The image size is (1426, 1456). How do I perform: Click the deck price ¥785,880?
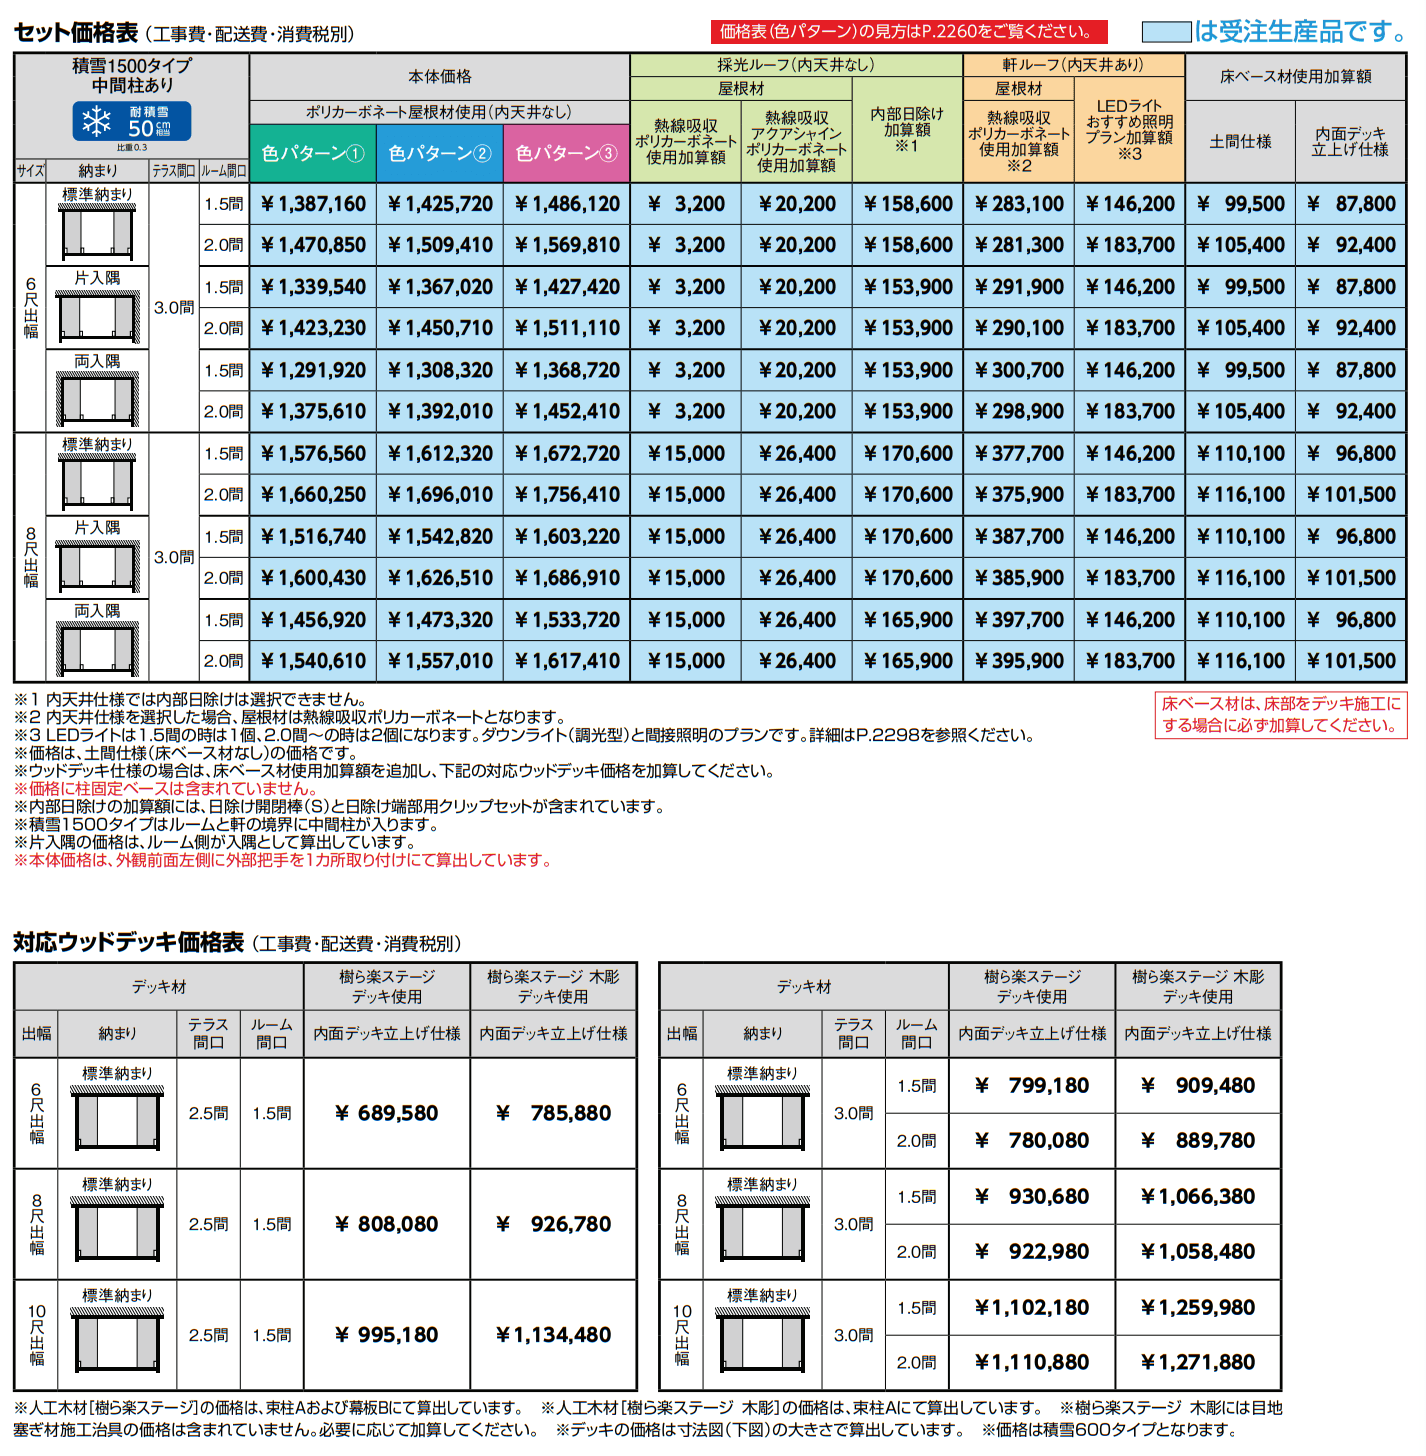553,1113
